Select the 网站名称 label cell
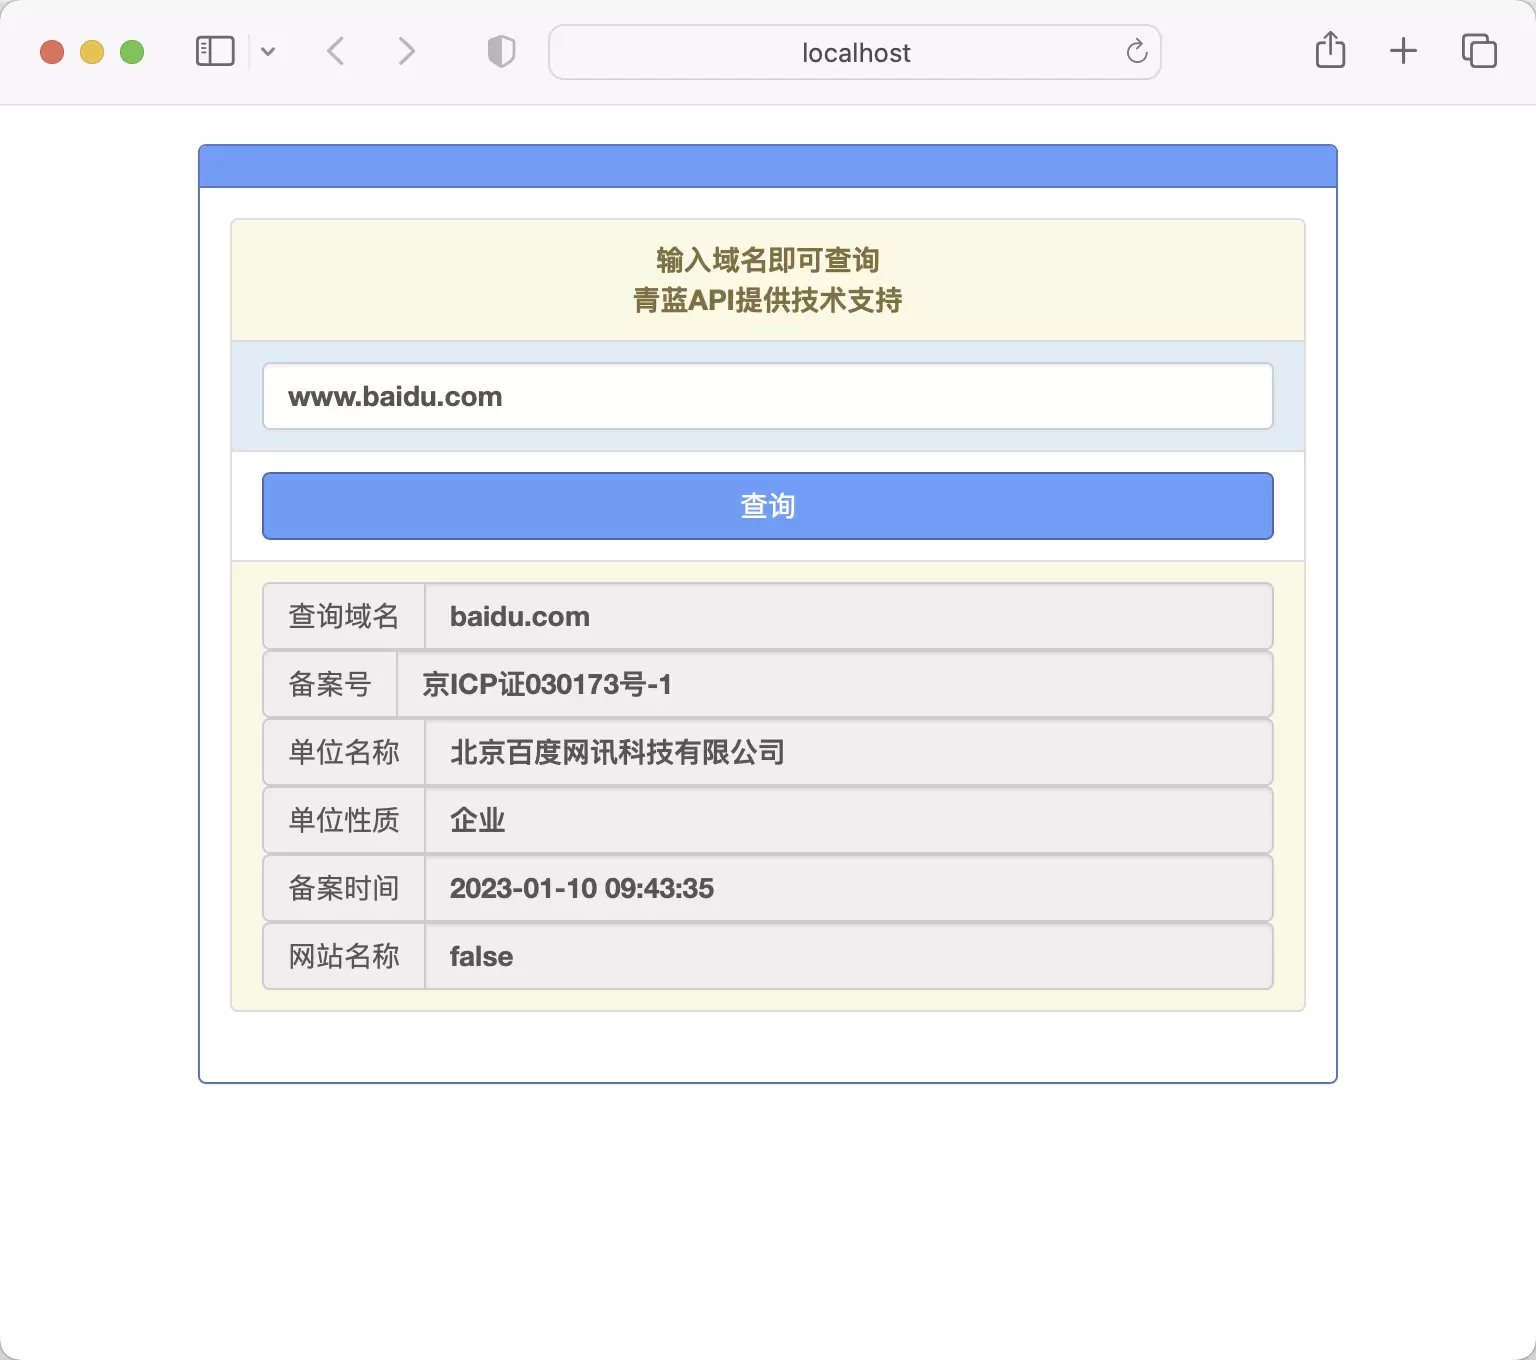This screenshot has width=1536, height=1360. (344, 956)
